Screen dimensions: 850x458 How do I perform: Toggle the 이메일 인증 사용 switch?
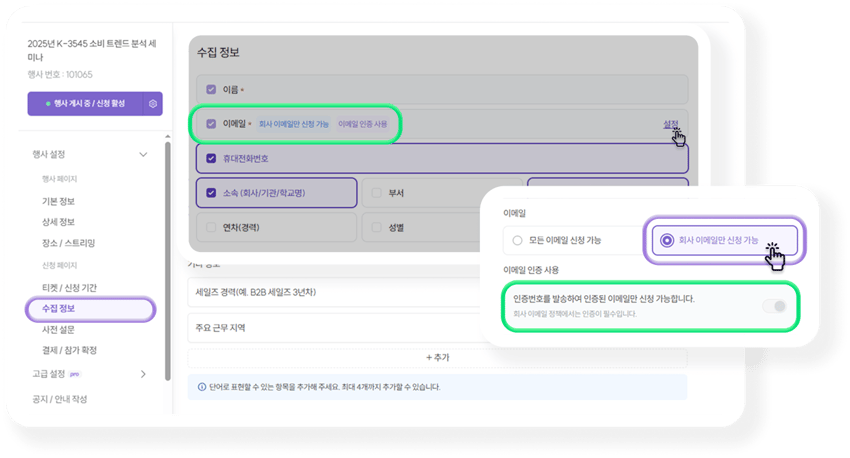coord(774,306)
